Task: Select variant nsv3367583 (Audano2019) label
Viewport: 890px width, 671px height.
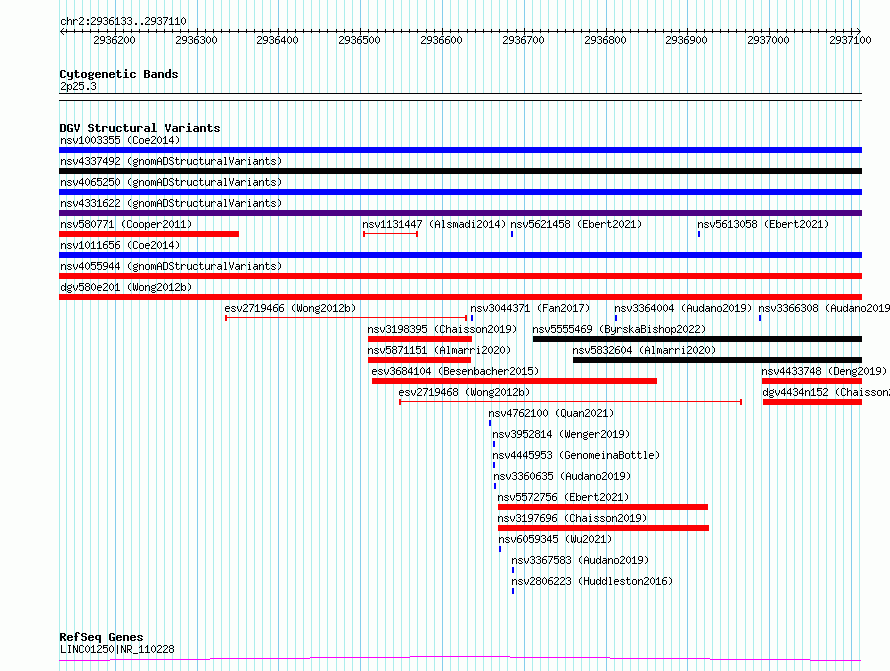Action: pyautogui.click(x=580, y=560)
